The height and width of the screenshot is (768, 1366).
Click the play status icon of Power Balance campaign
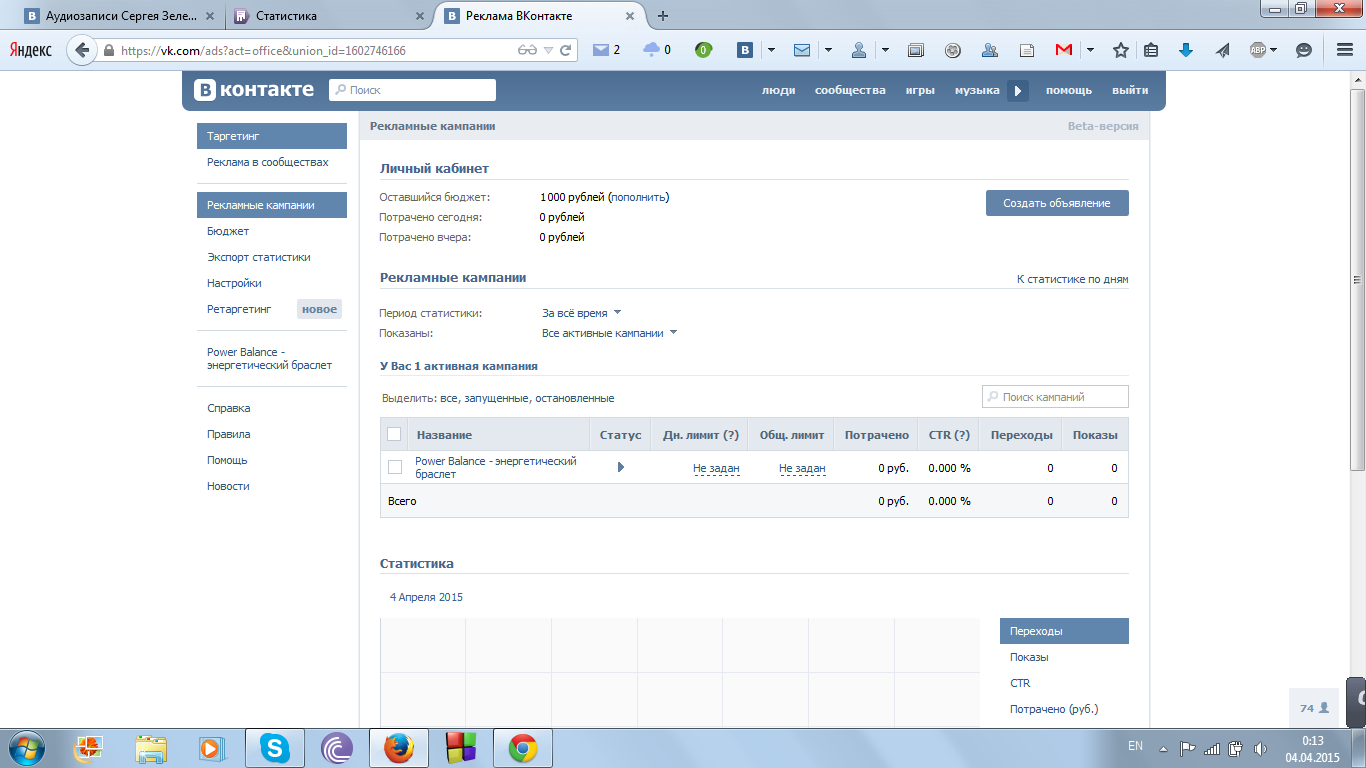click(621, 467)
